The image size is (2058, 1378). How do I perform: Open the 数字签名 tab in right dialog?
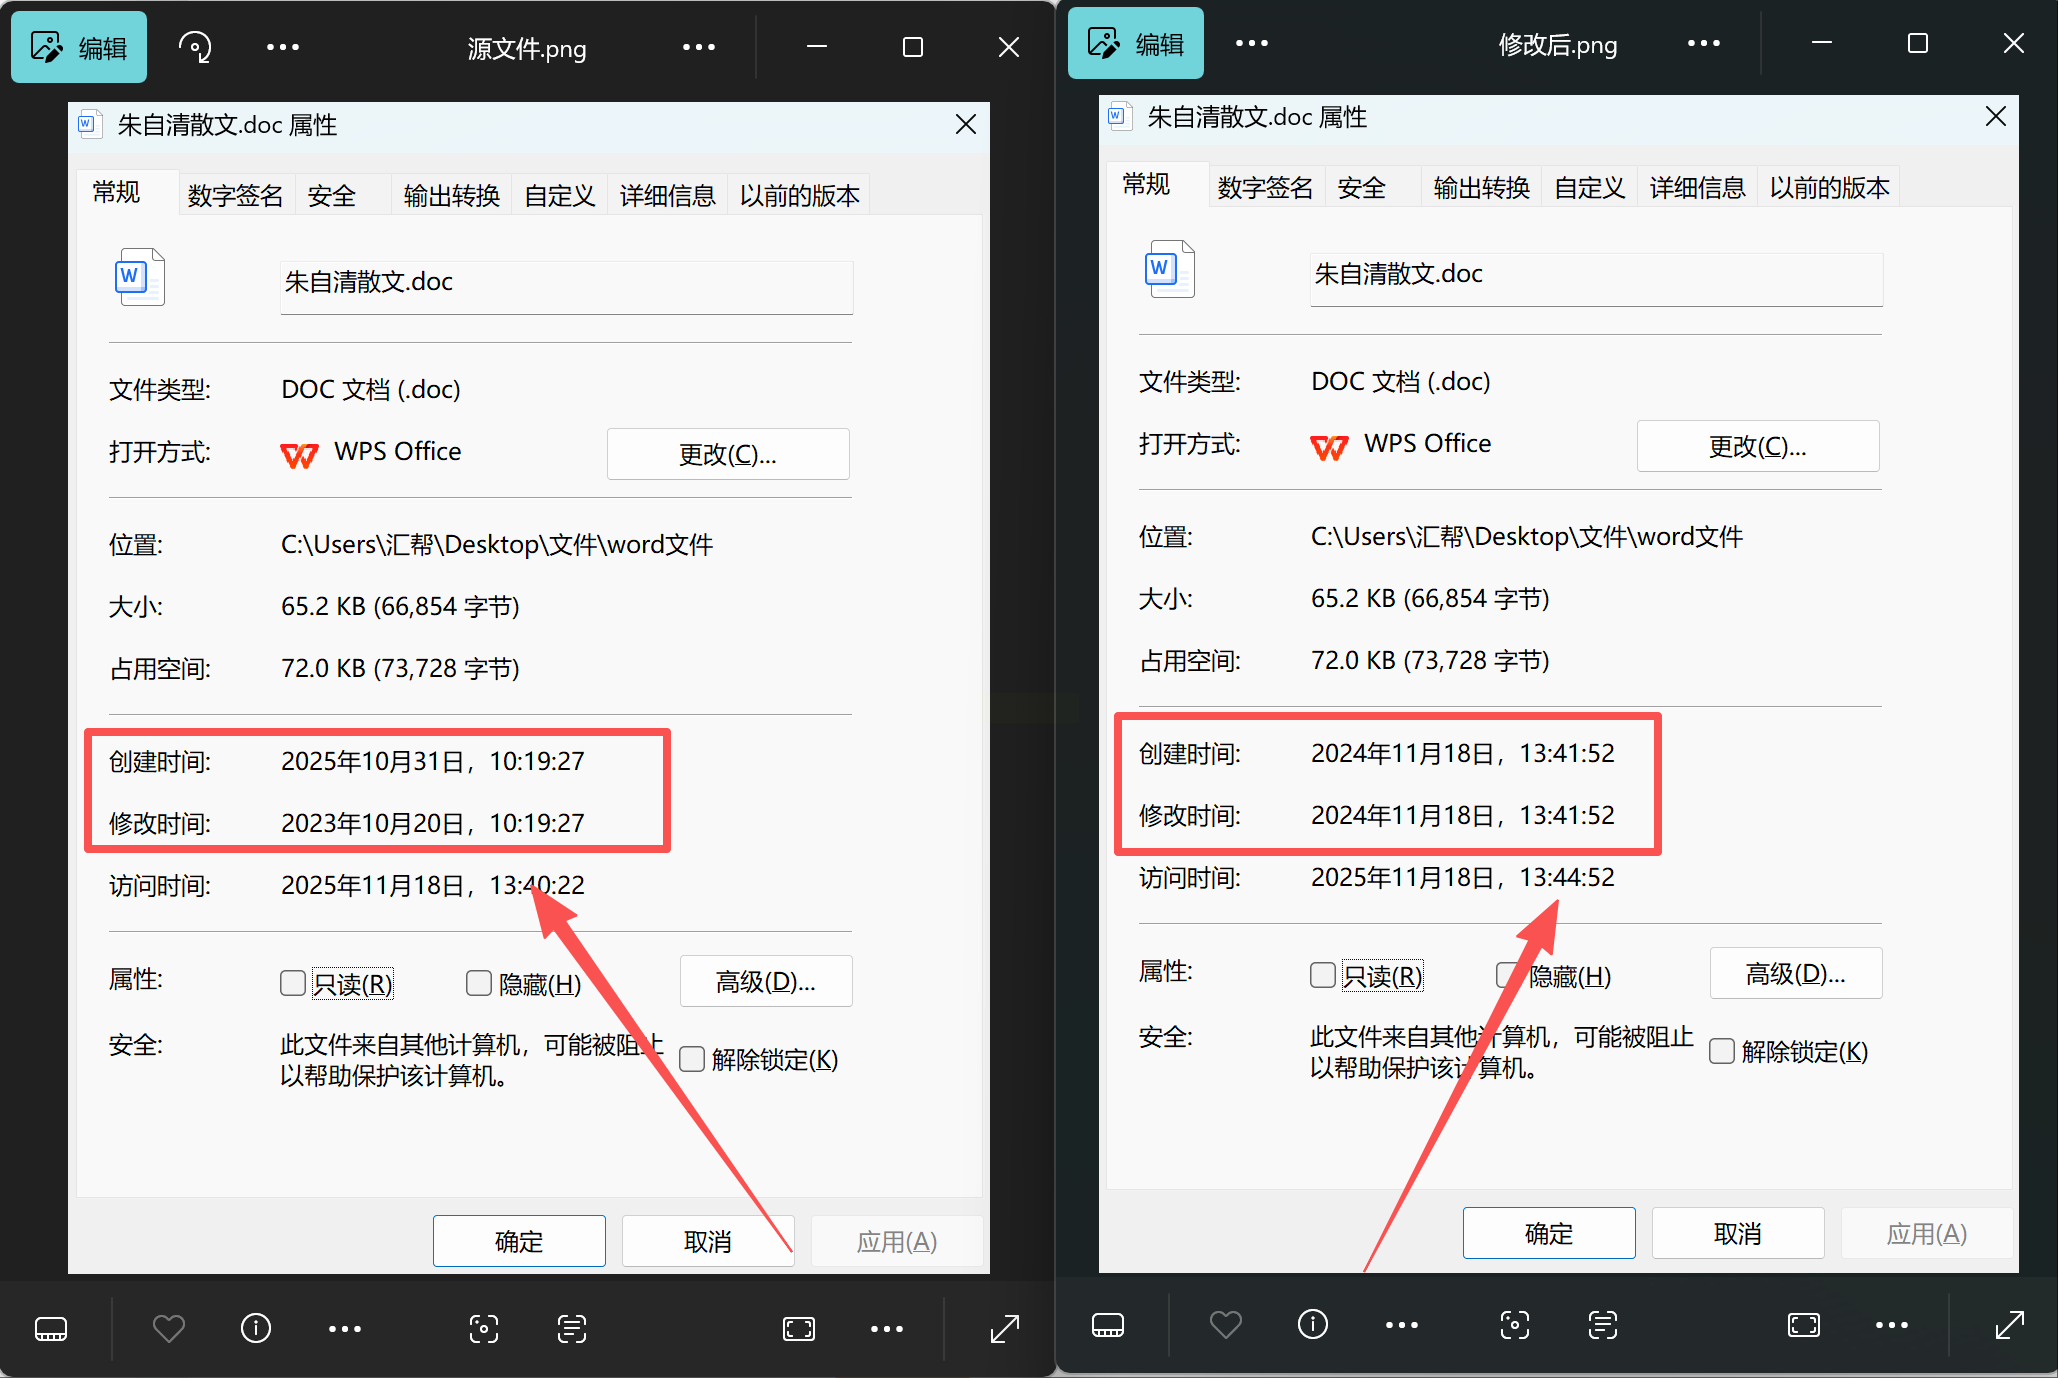(1265, 187)
